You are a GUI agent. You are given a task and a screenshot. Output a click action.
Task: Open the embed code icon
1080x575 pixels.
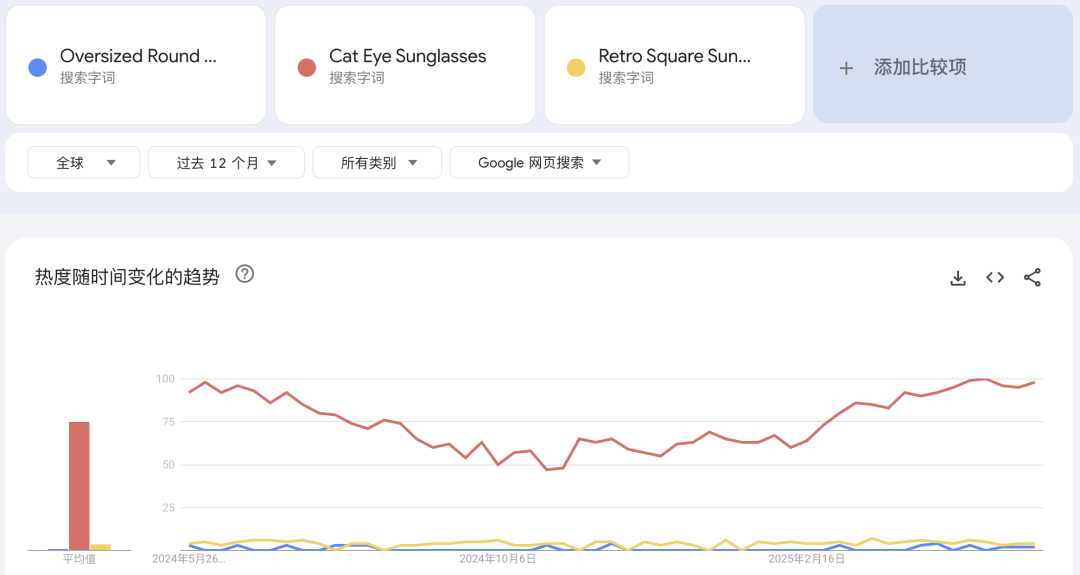(995, 278)
